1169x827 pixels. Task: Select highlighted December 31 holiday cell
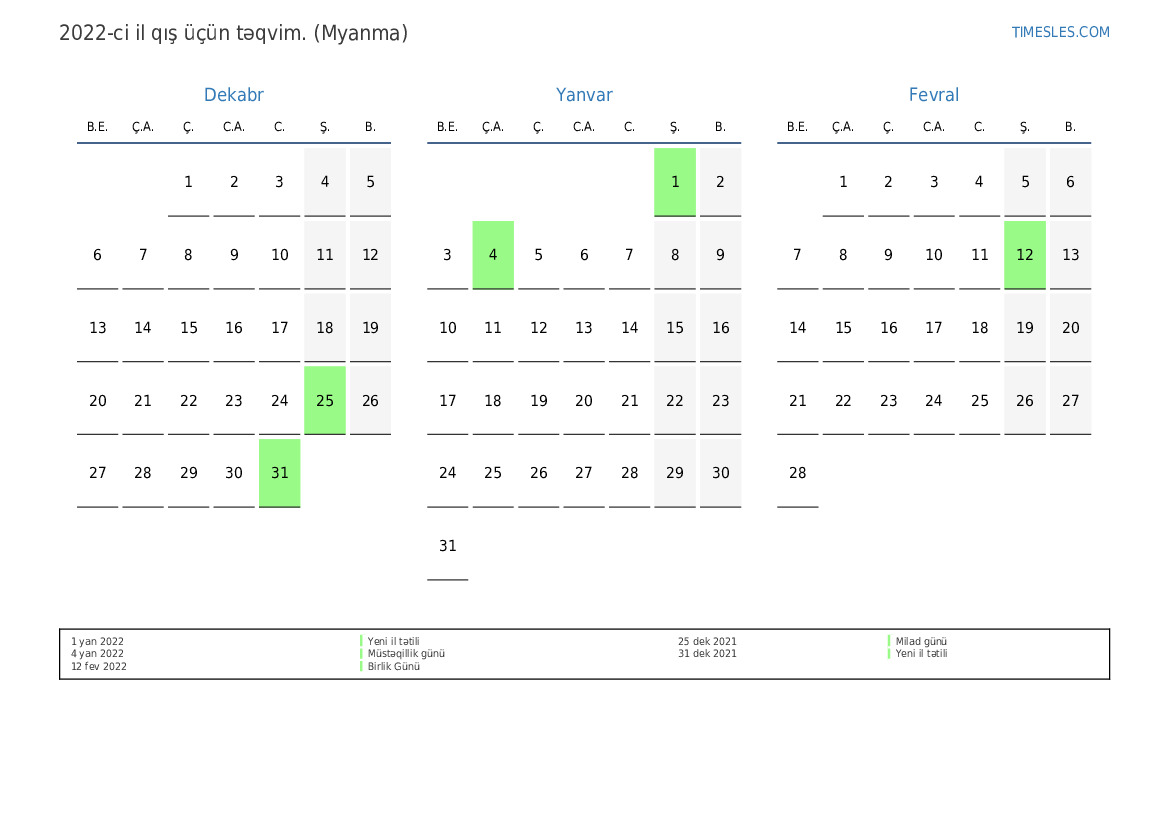[x=279, y=473]
